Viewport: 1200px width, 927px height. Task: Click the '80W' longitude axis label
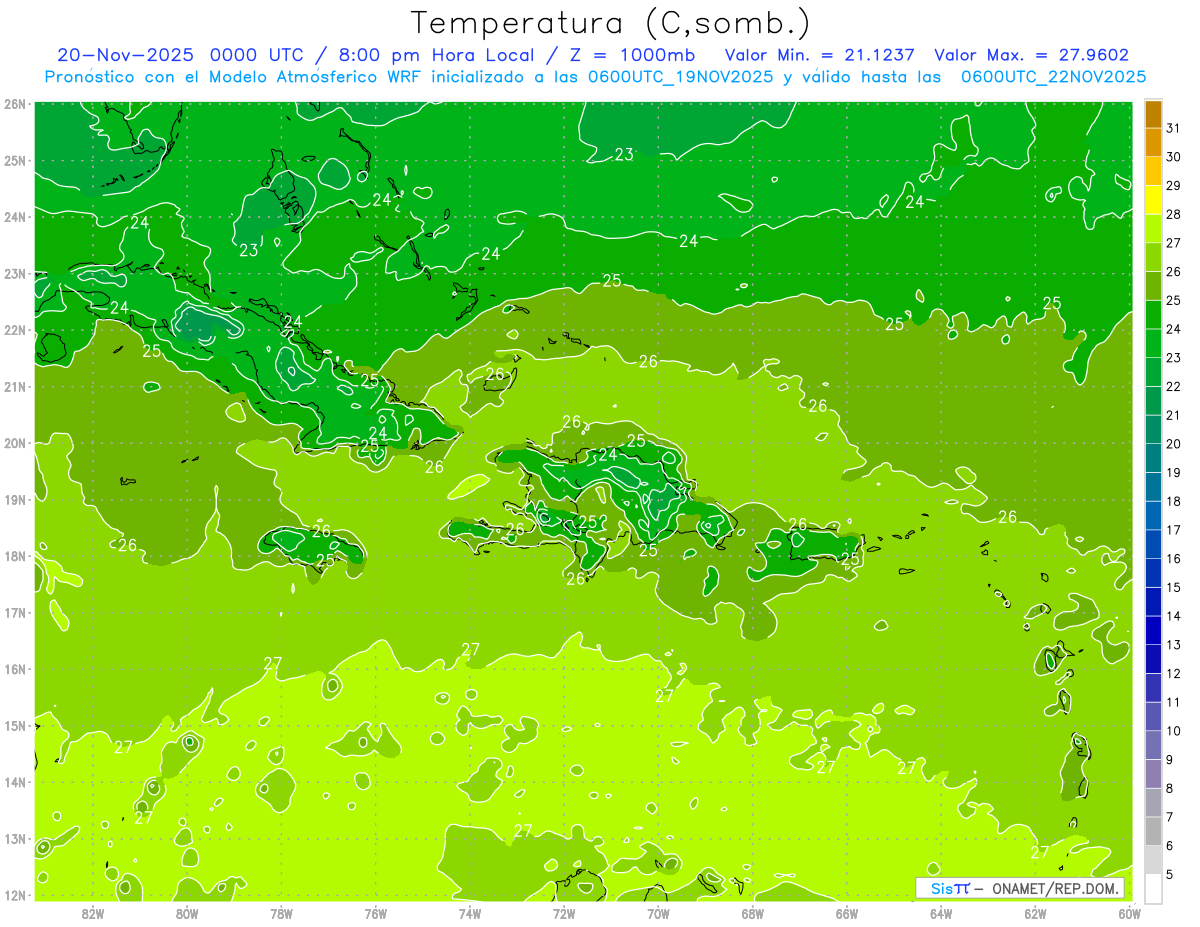tap(187, 912)
